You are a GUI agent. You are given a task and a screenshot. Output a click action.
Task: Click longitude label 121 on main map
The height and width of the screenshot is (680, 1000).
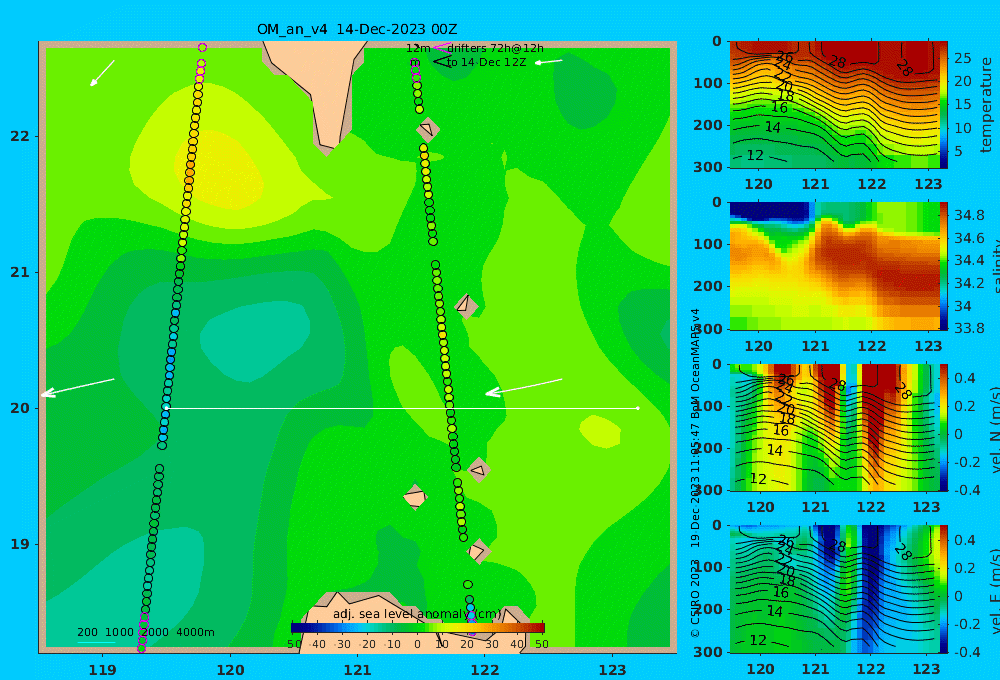357,670
